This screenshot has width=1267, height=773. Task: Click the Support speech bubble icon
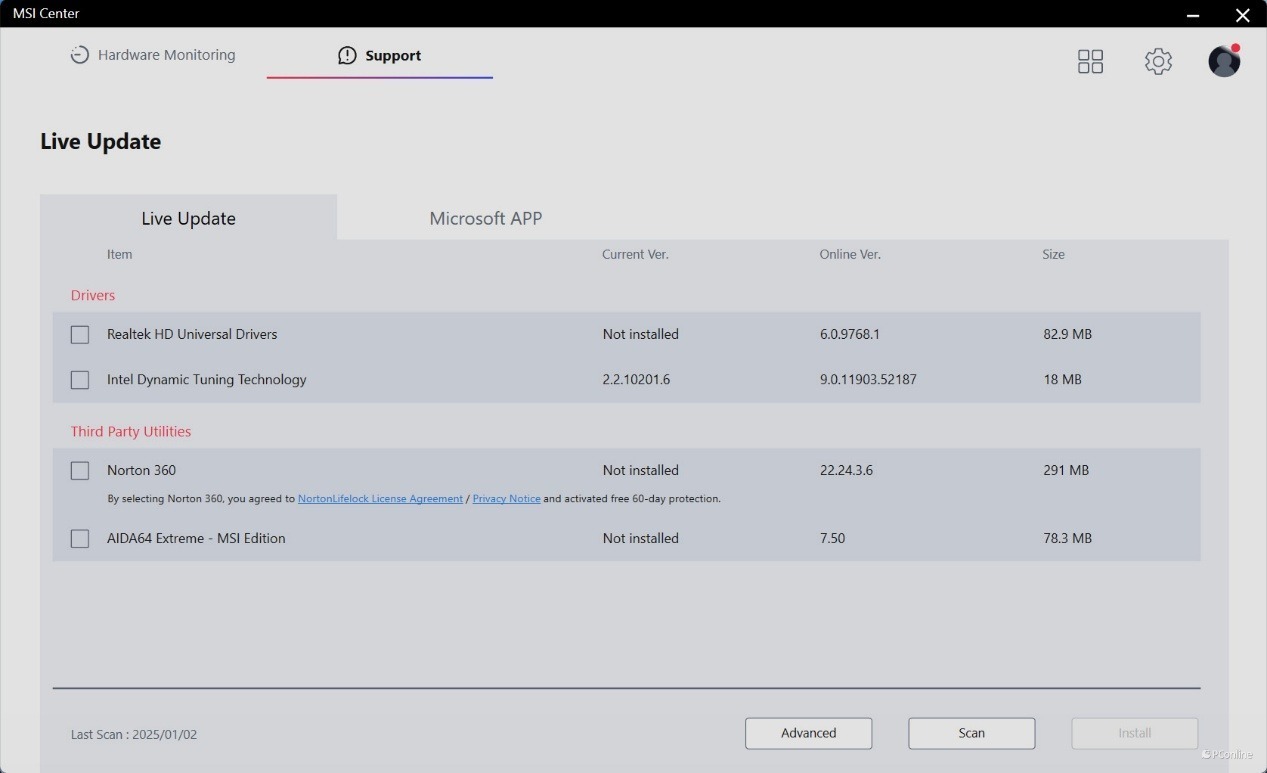tap(347, 55)
